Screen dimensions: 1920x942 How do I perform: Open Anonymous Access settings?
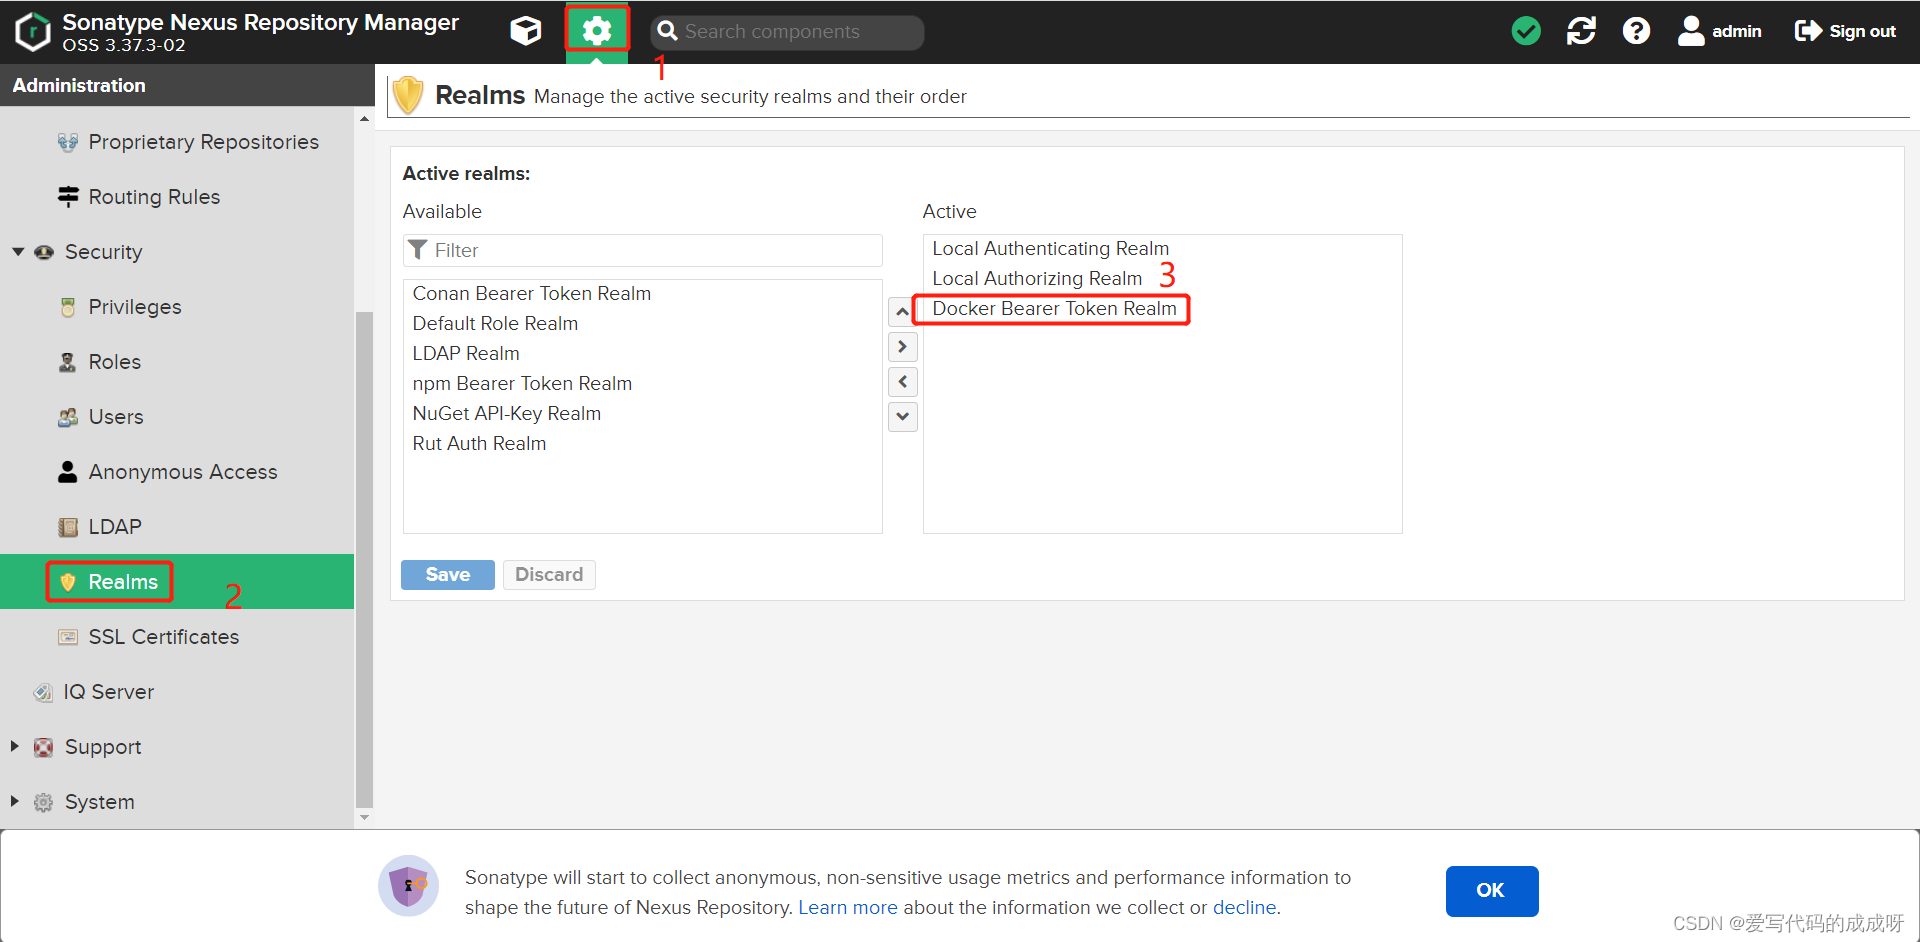[x=183, y=472]
